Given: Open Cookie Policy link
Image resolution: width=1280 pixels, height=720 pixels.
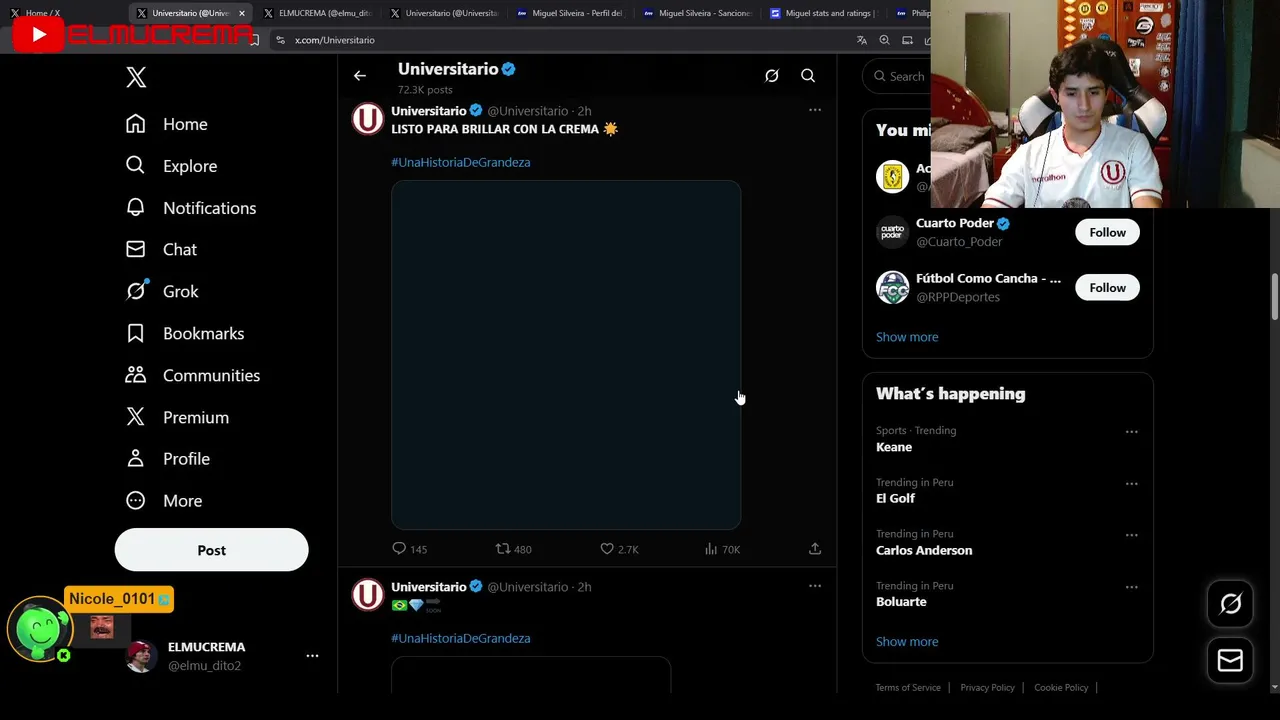Looking at the screenshot, I should pos(1061,688).
